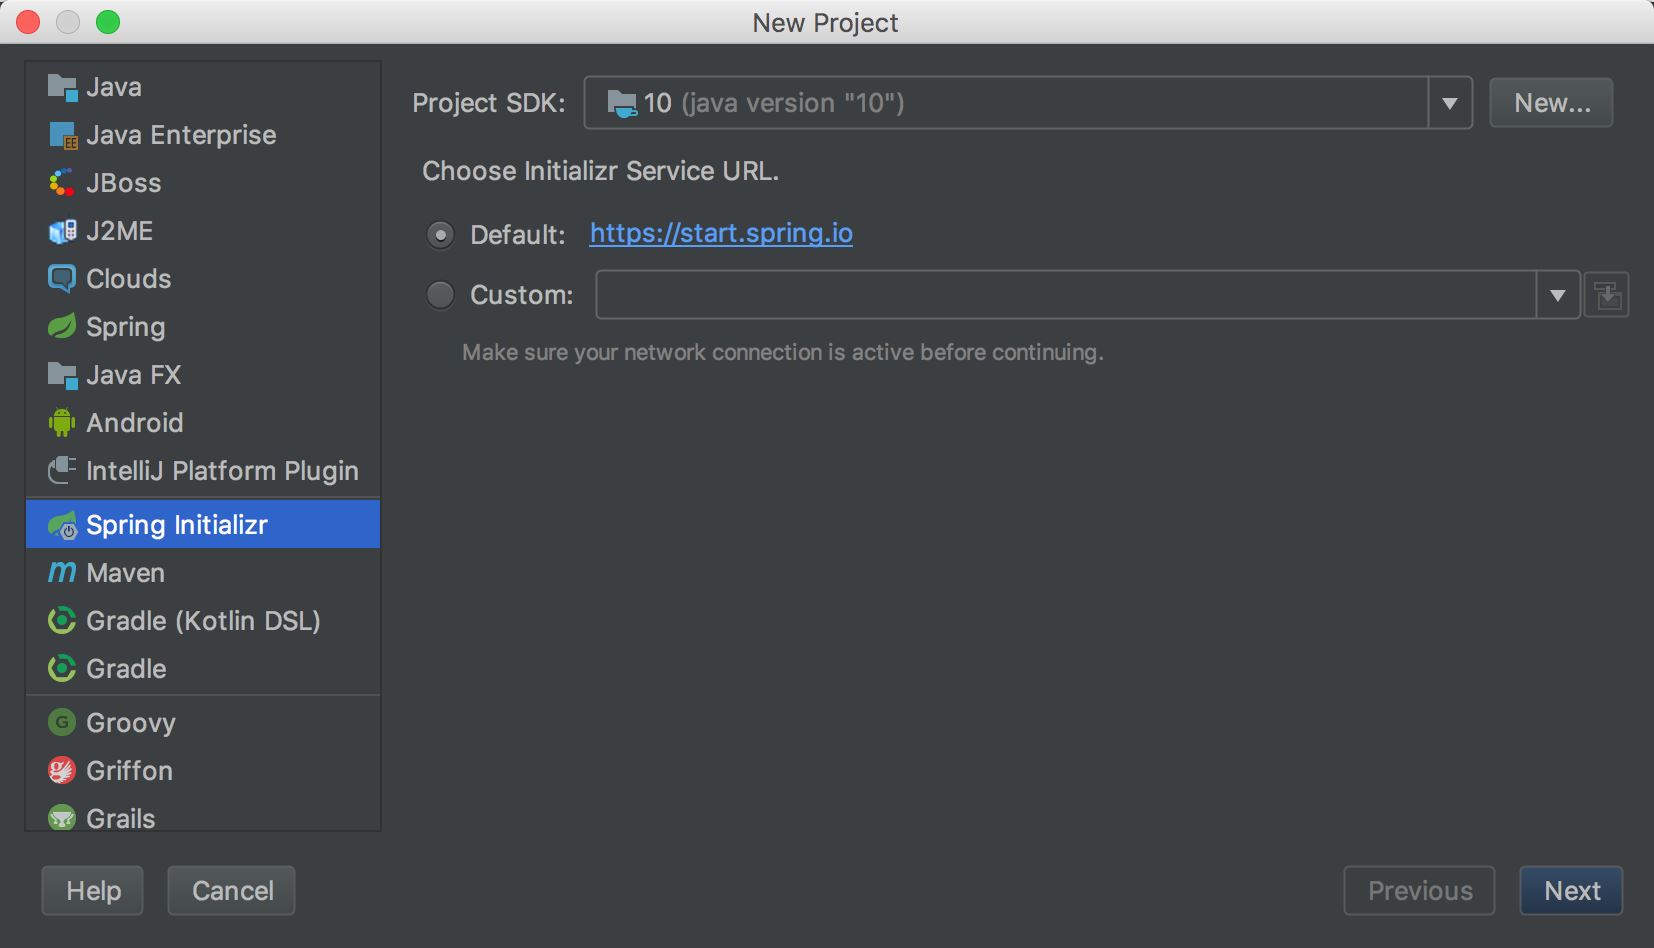Image resolution: width=1654 pixels, height=948 pixels.
Task: Open the Custom URL history dropdown arrow
Action: coord(1557,295)
